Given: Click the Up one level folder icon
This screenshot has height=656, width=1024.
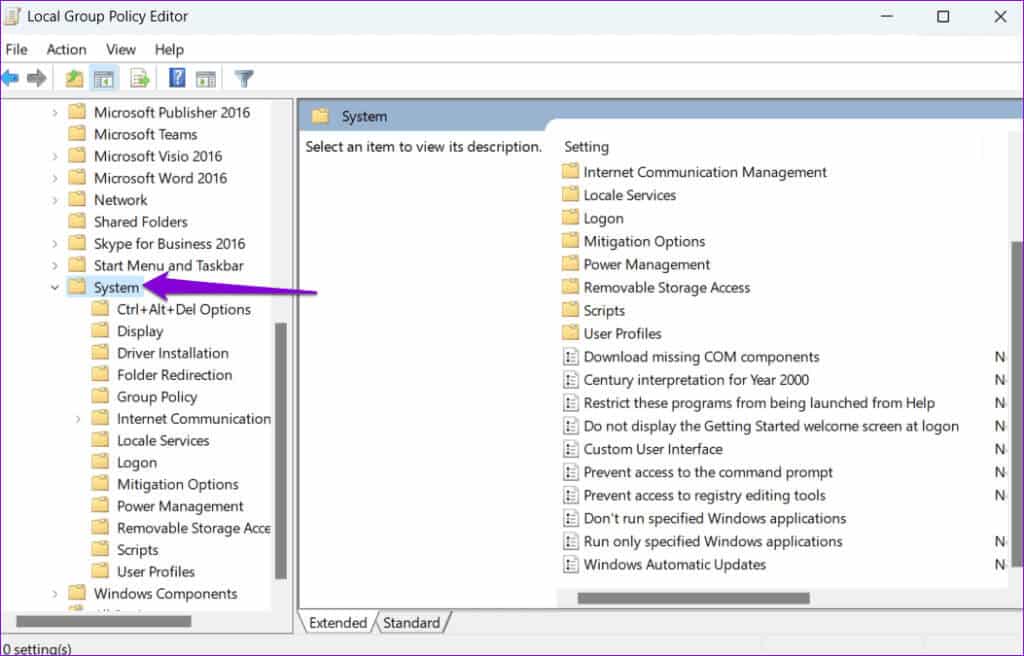Looking at the screenshot, I should (x=74, y=78).
